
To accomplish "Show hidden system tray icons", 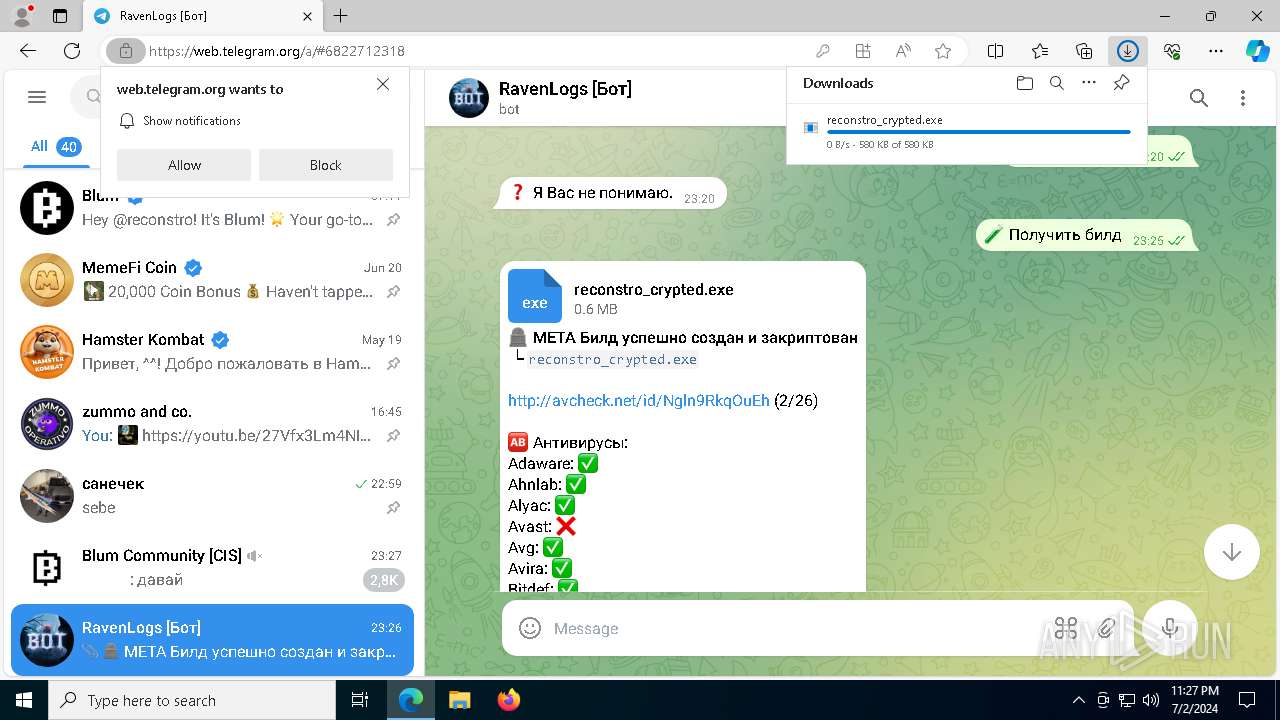I will 1078,700.
